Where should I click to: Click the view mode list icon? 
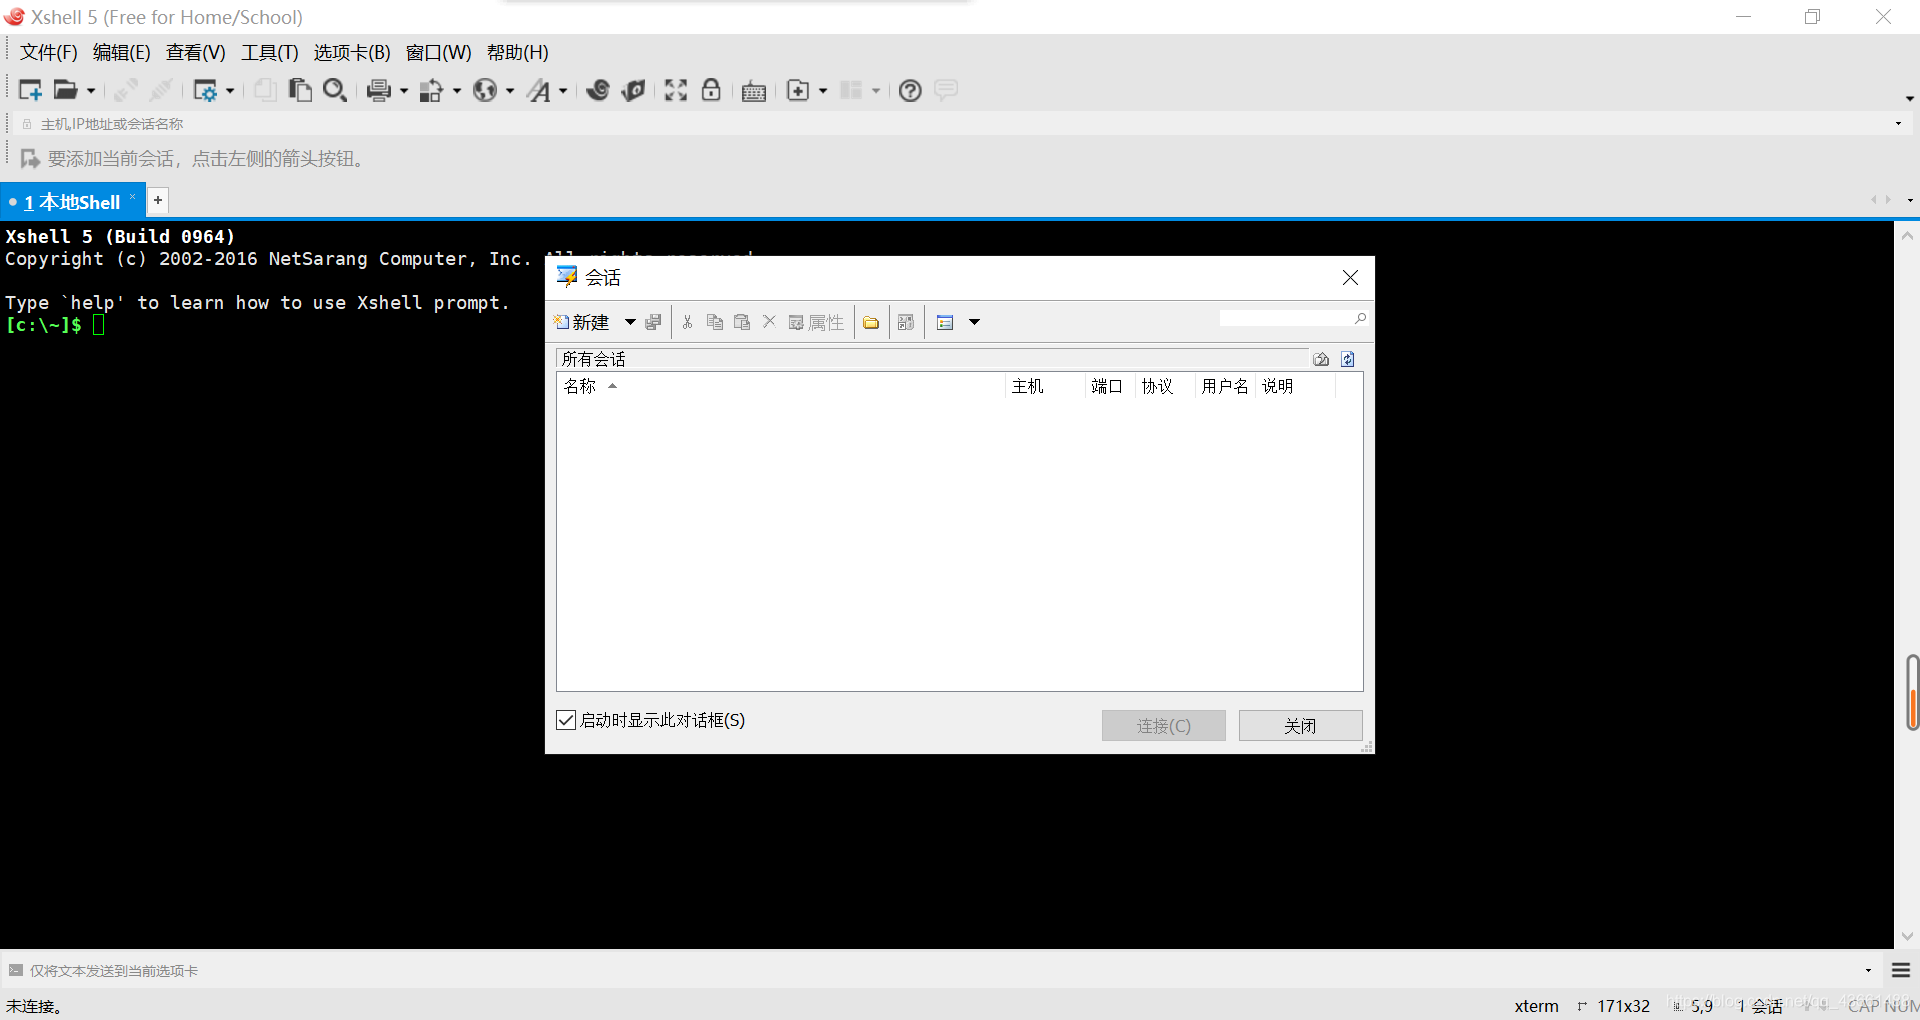click(x=945, y=322)
